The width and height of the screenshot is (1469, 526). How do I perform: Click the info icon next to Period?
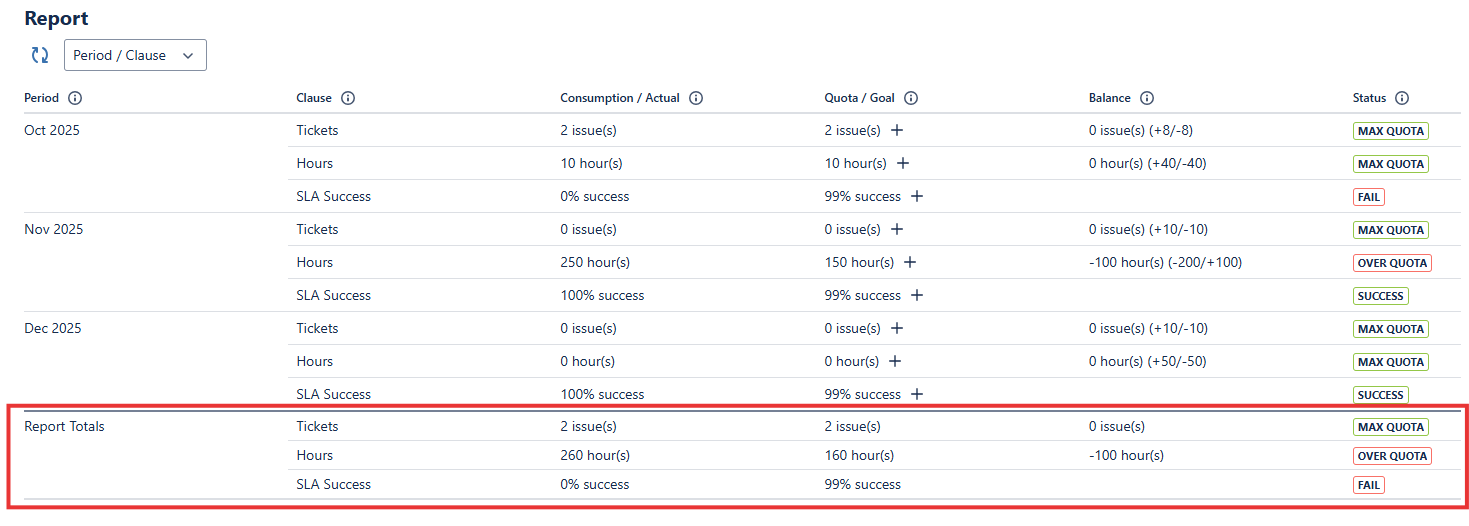point(75,98)
